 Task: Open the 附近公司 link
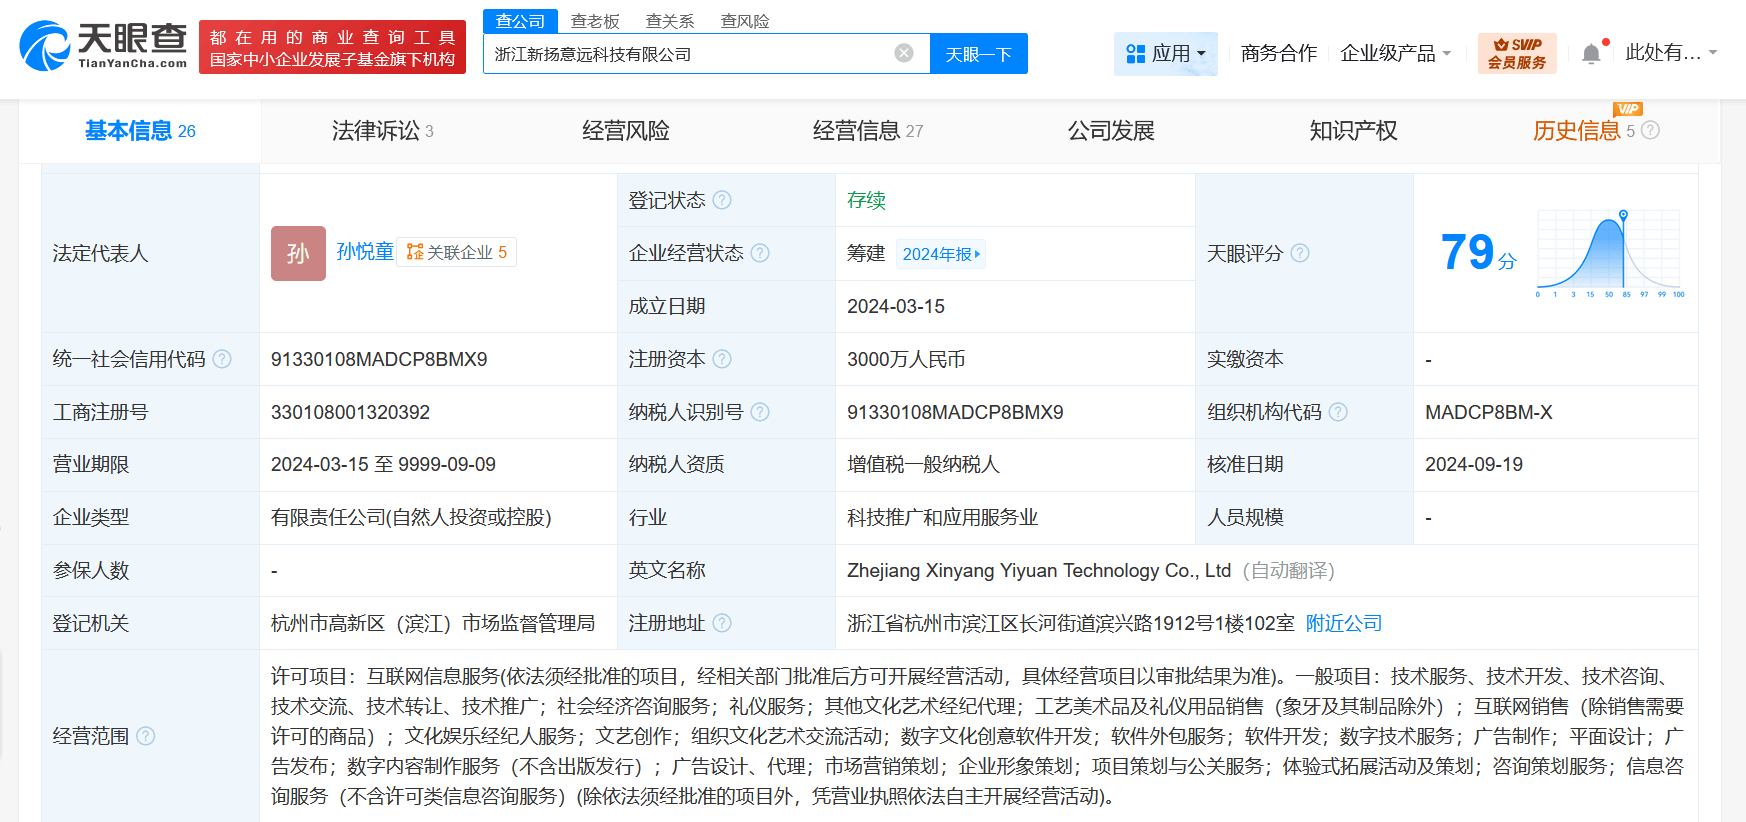1343,623
